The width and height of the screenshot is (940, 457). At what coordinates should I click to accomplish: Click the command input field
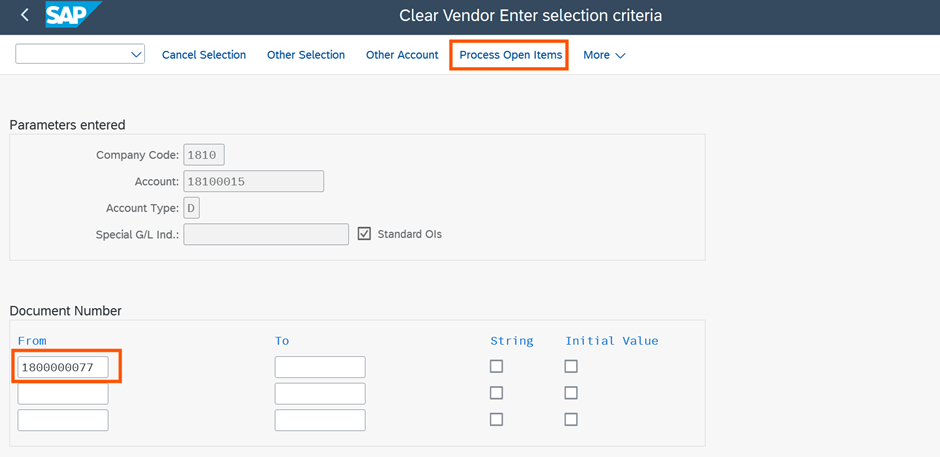coord(72,54)
